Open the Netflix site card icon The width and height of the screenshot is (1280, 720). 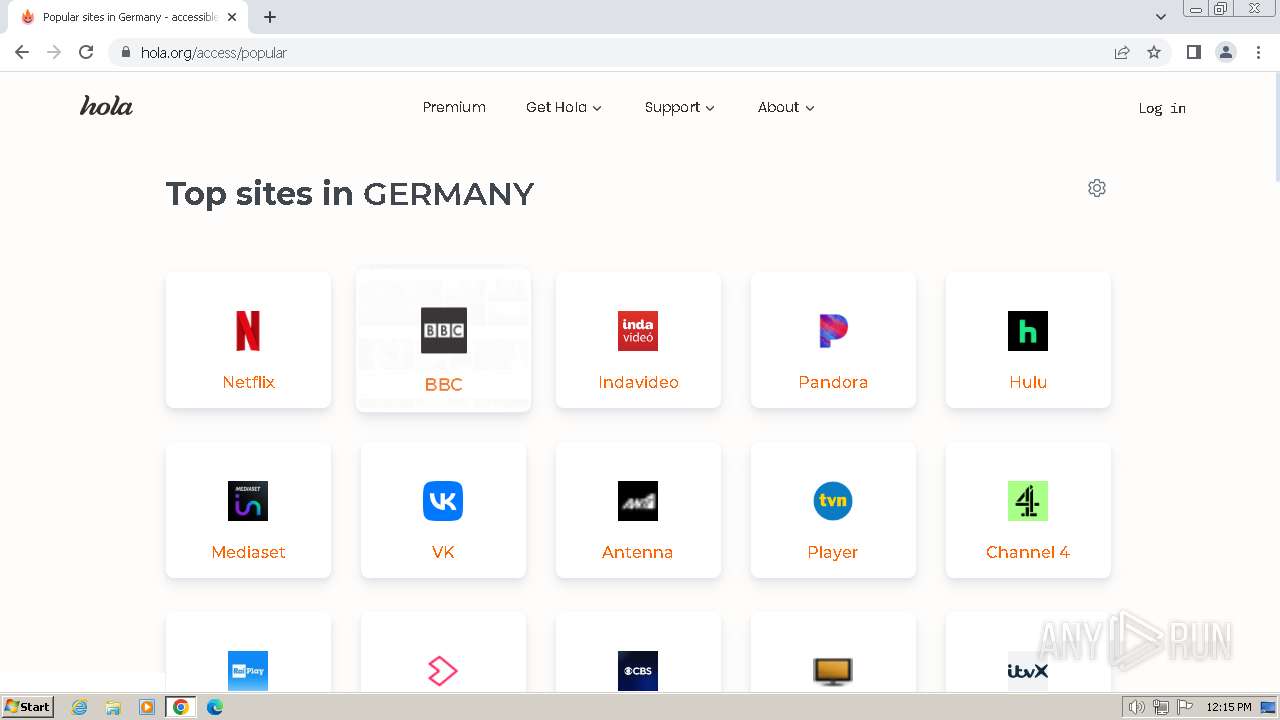tap(248, 331)
